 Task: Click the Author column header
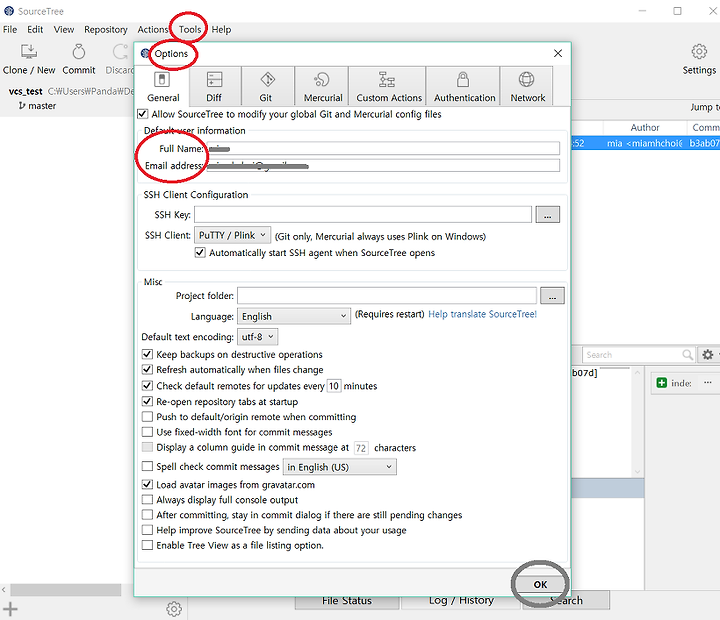click(645, 127)
